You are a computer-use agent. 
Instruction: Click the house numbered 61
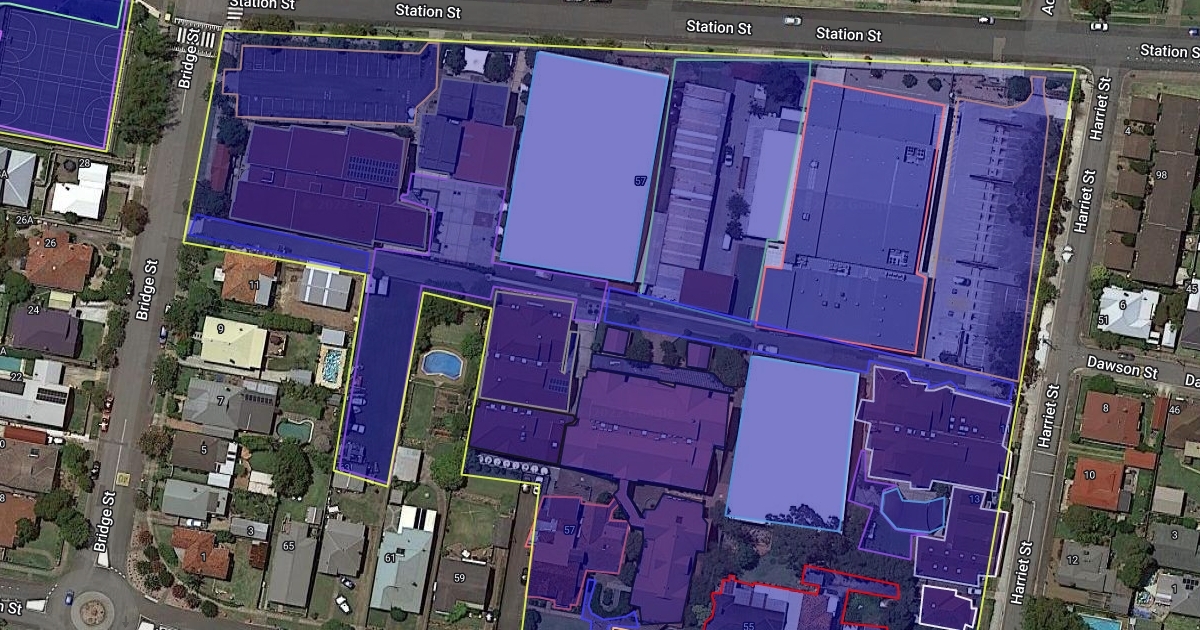coord(400,565)
